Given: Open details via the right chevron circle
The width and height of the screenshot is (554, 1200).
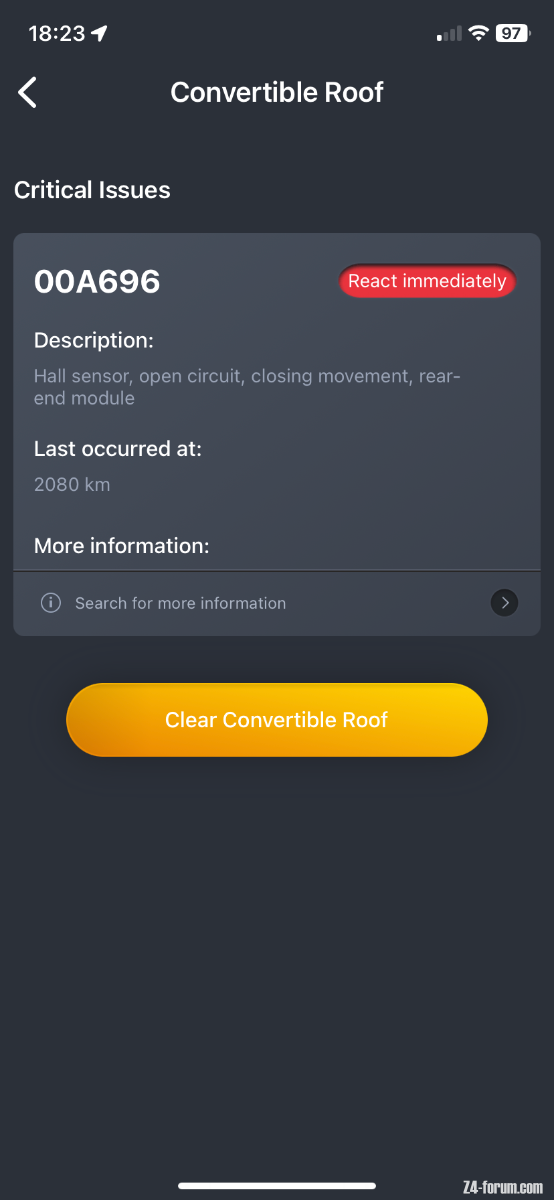Looking at the screenshot, I should tap(505, 603).
